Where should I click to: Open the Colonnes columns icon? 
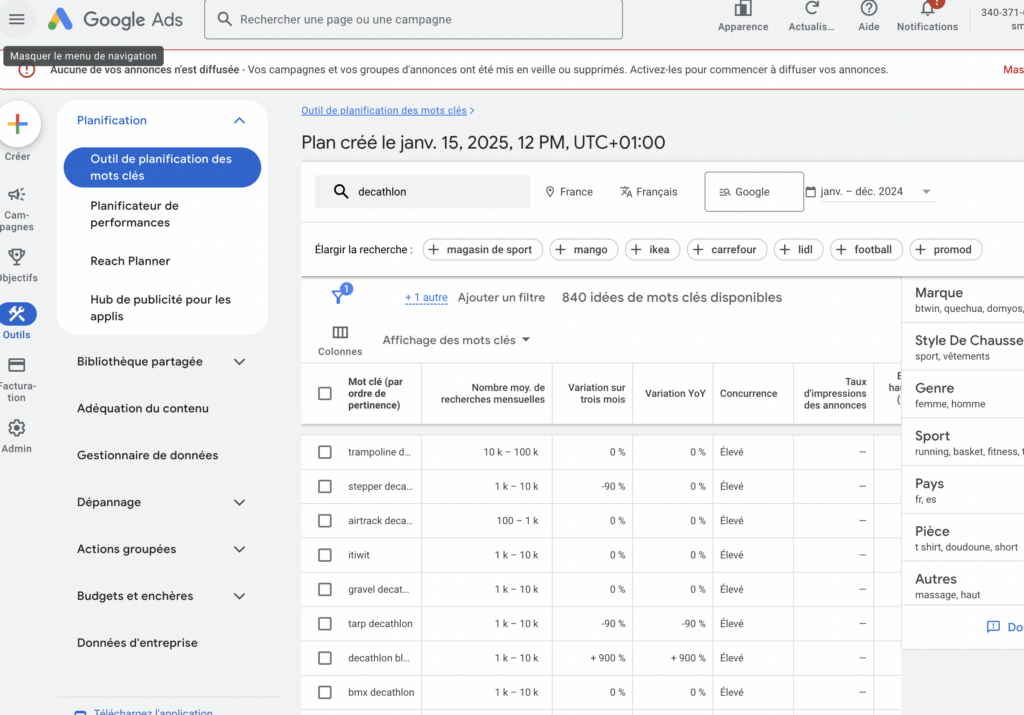point(340,332)
